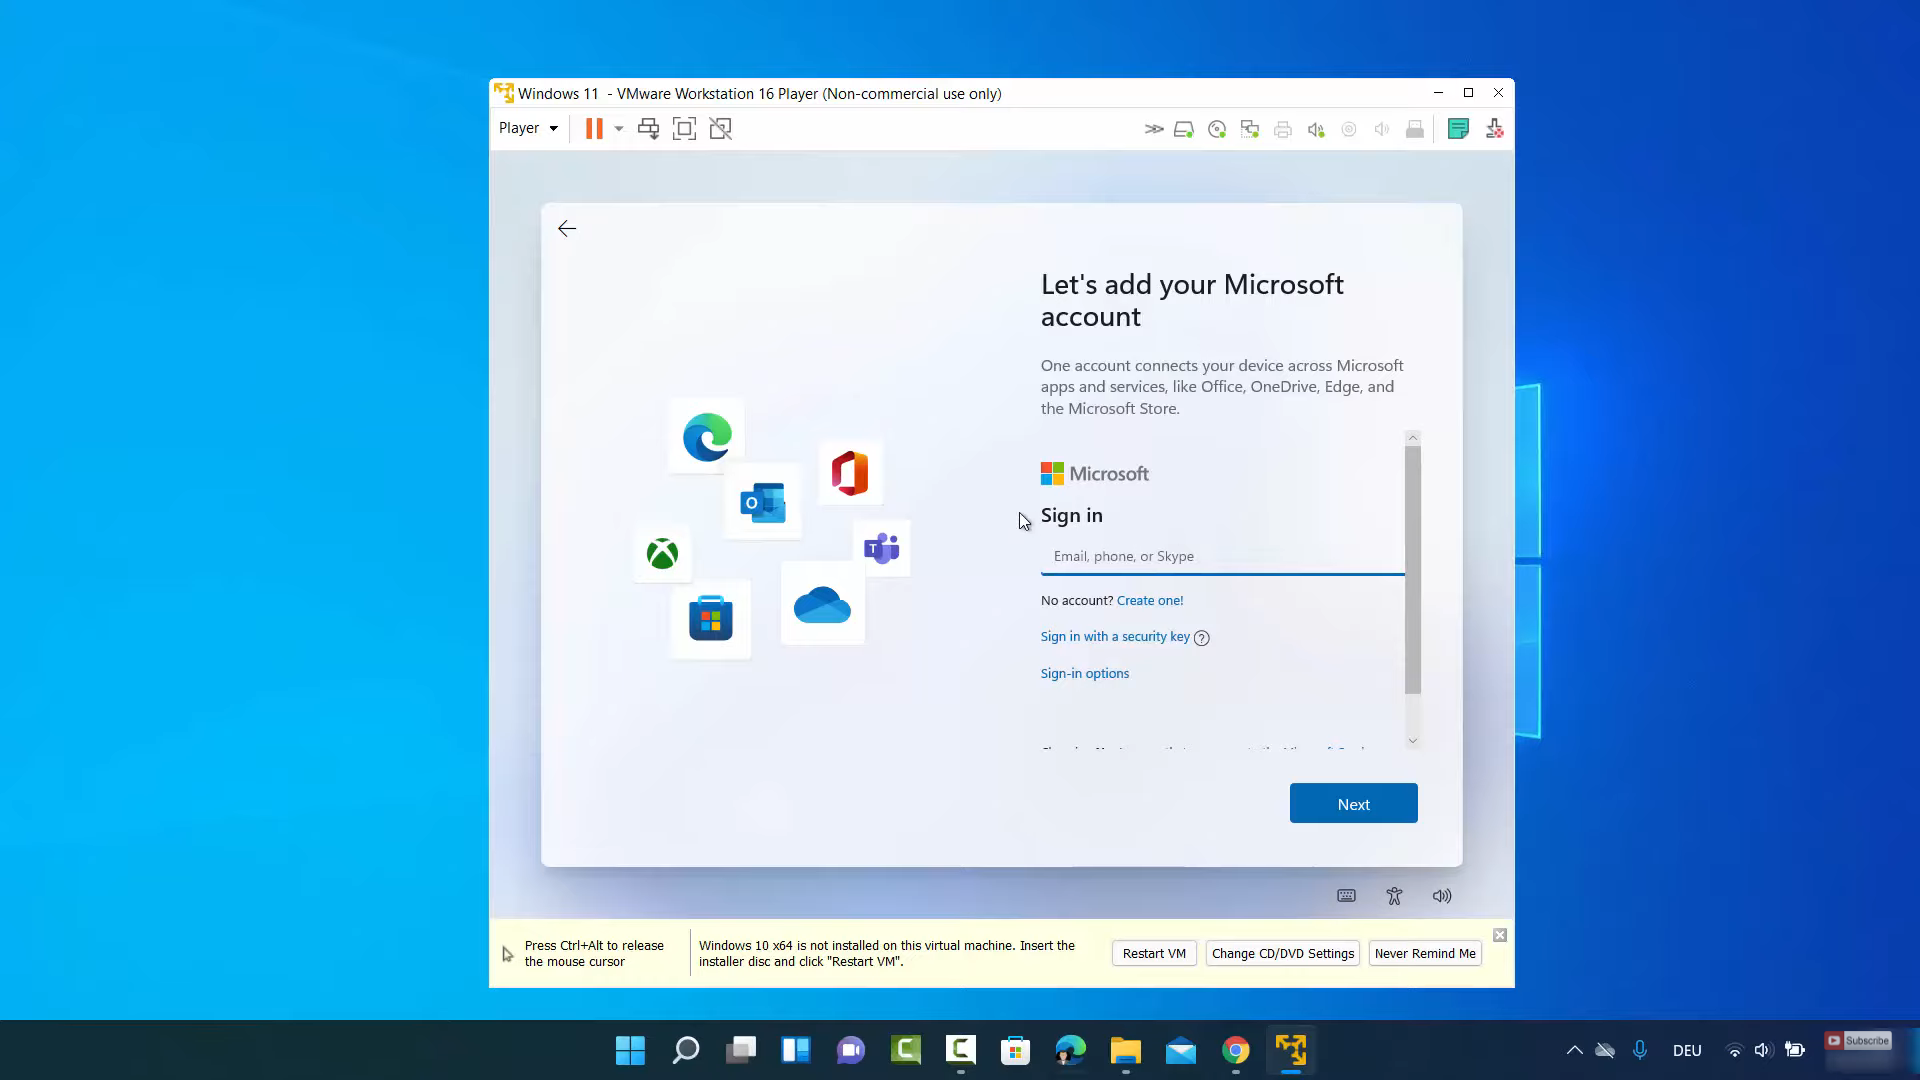The height and width of the screenshot is (1080, 1920).
Task: Pause the virtual machine
Action: pos(594,128)
